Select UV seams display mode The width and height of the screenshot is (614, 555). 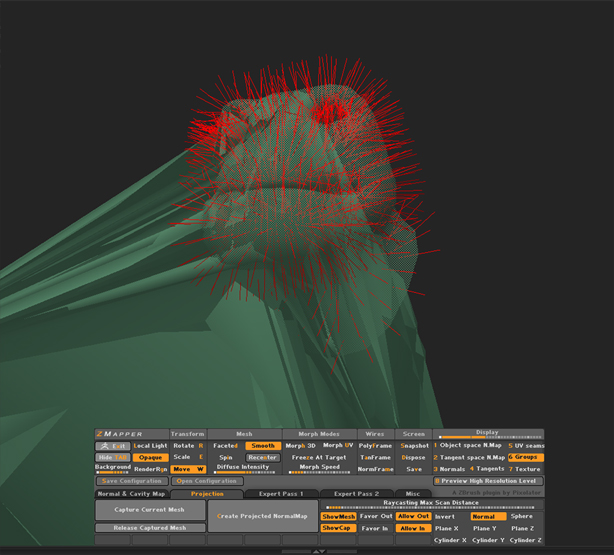click(526, 446)
